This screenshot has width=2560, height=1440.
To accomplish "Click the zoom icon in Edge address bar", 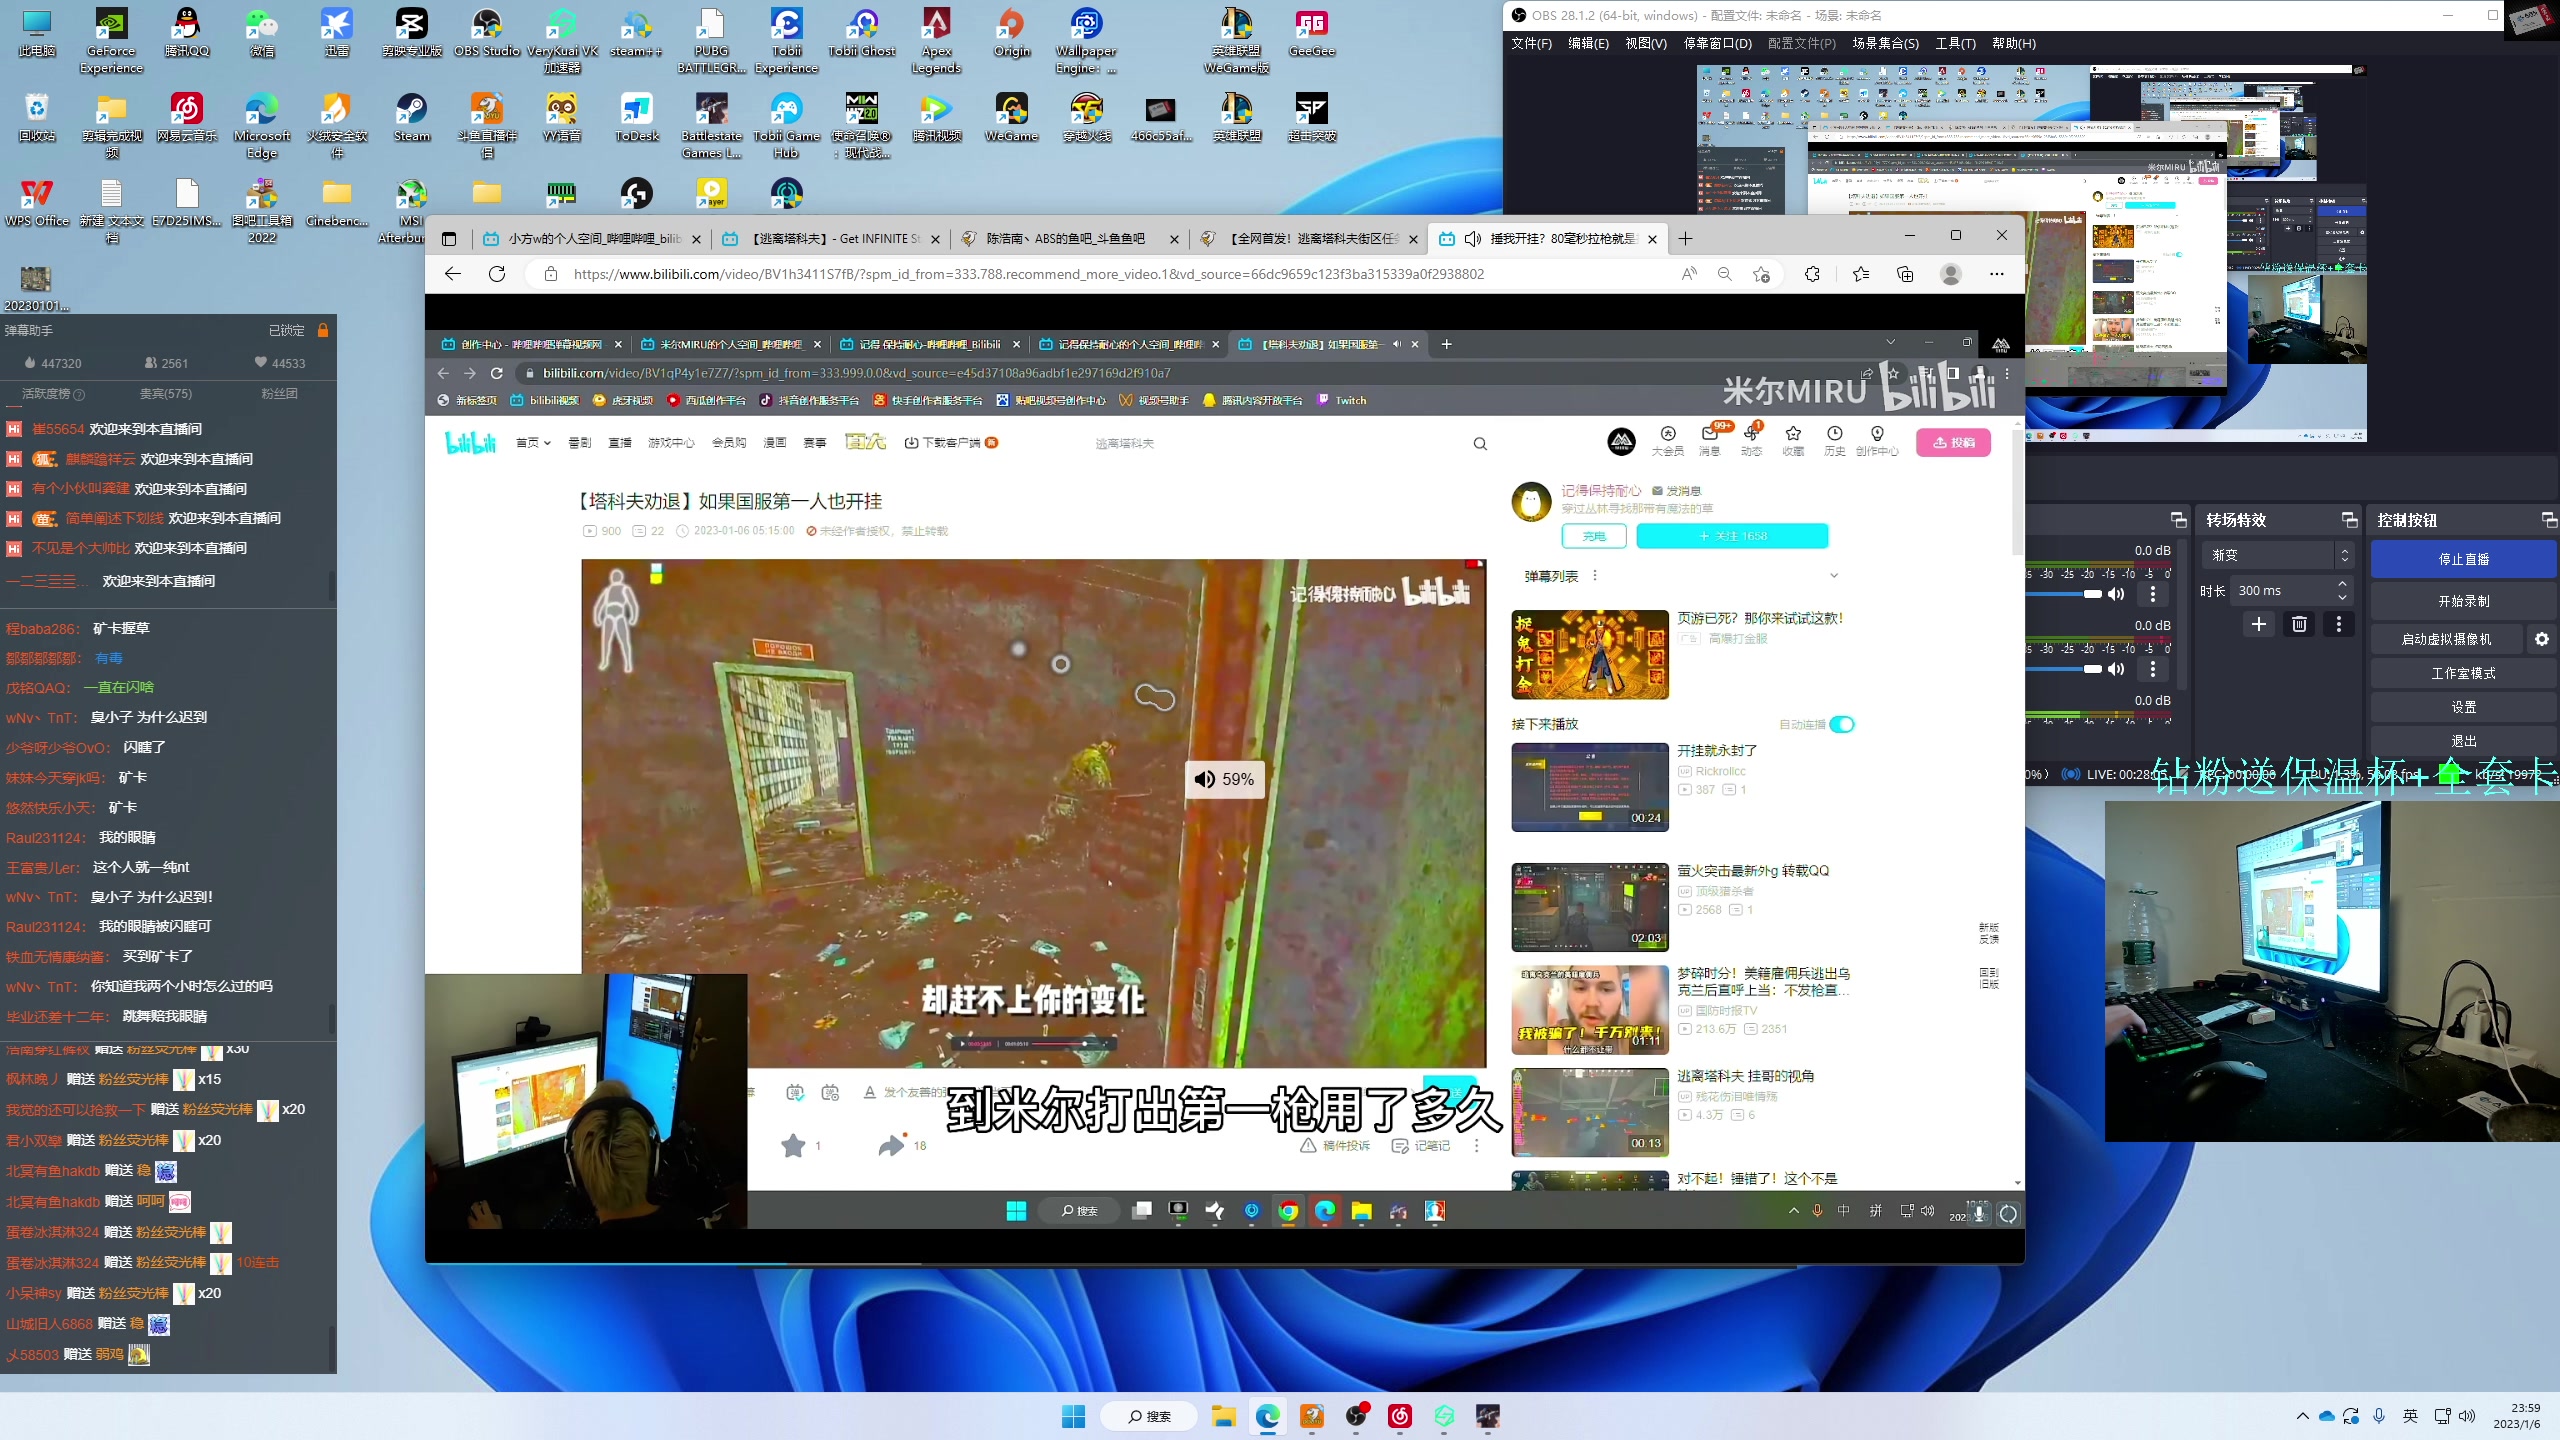I will (x=1725, y=274).
